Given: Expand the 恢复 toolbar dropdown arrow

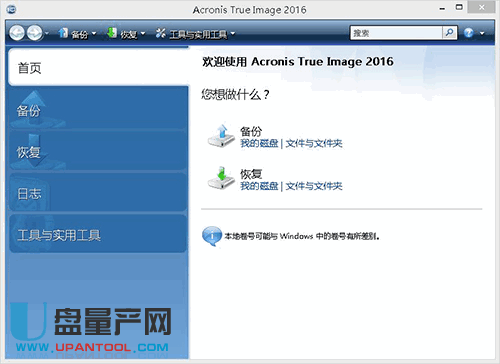Looking at the screenshot, I should pyautogui.click(x=143, y=33).
